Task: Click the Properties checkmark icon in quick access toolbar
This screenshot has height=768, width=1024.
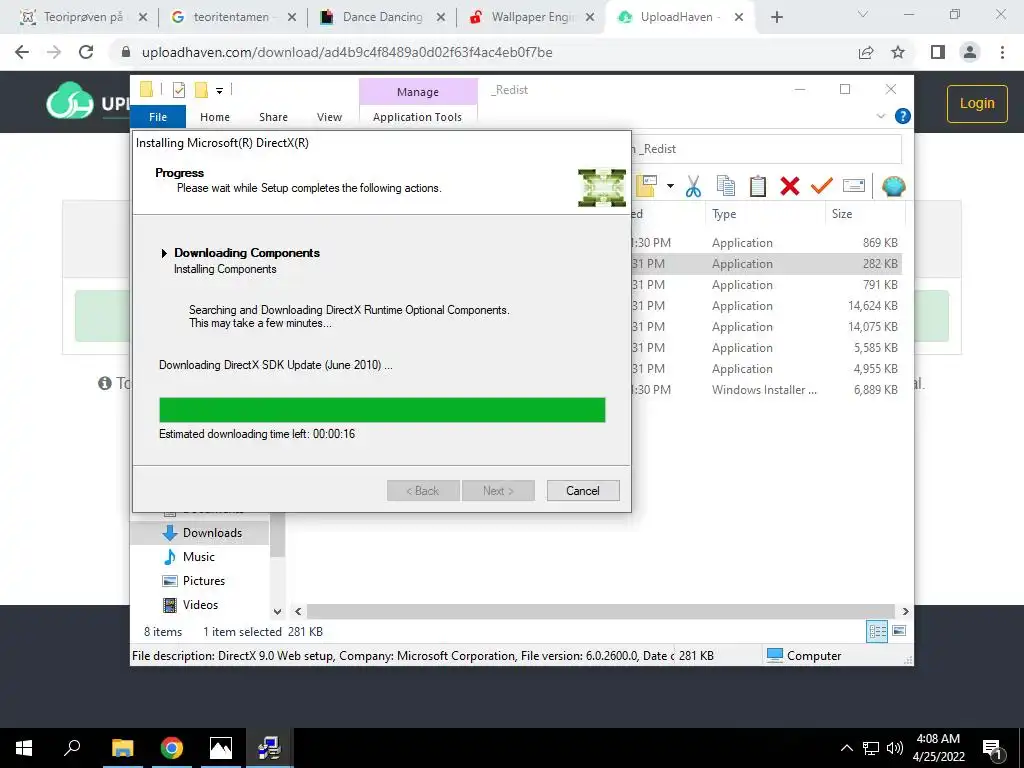Action: click(178, 90)
